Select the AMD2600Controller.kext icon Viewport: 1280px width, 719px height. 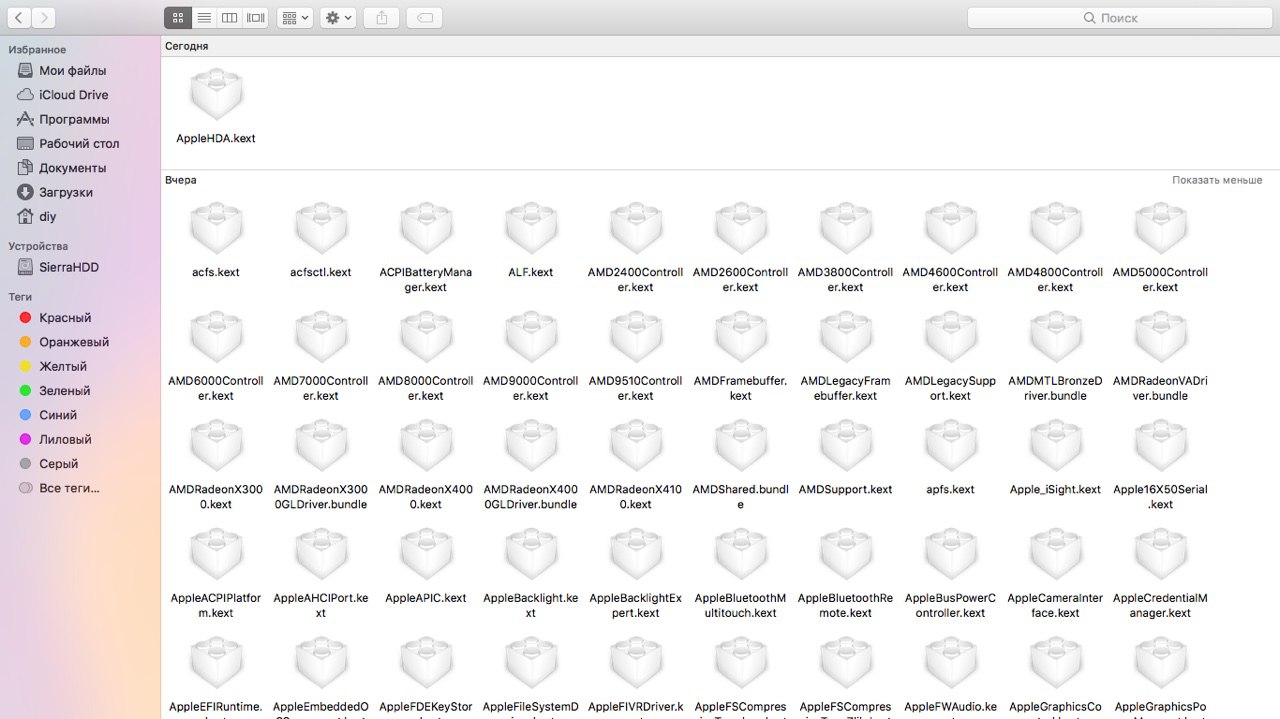point(741,228)
